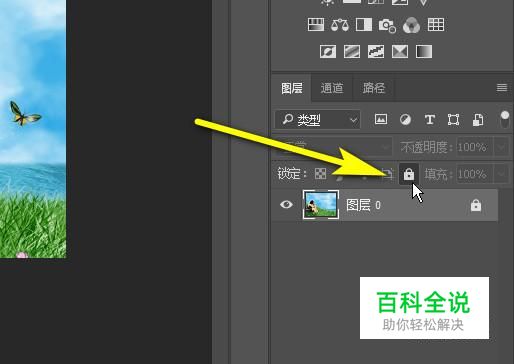Select the 图层 0 layer thumbnail
Viewport: 514px width, 364px height.
[x=321, y=205]
